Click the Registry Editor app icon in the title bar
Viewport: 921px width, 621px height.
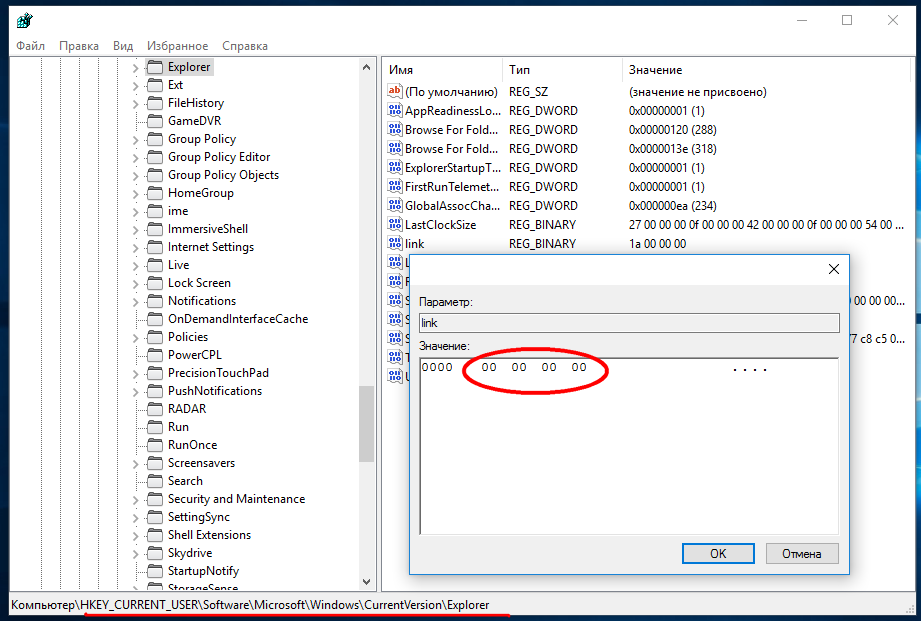click(25, 21)
